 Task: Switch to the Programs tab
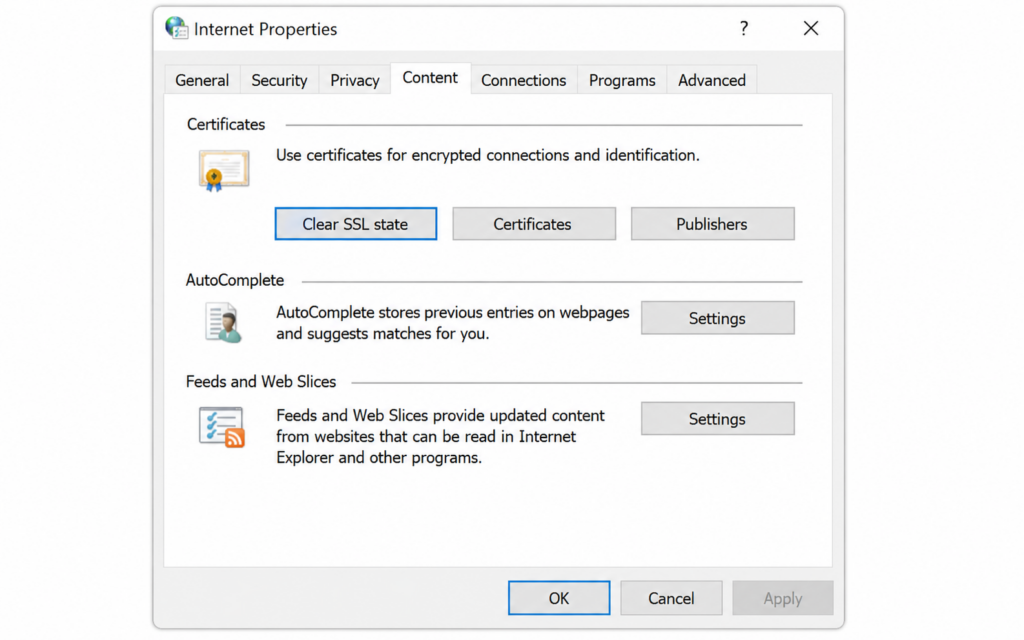point(622,80)
